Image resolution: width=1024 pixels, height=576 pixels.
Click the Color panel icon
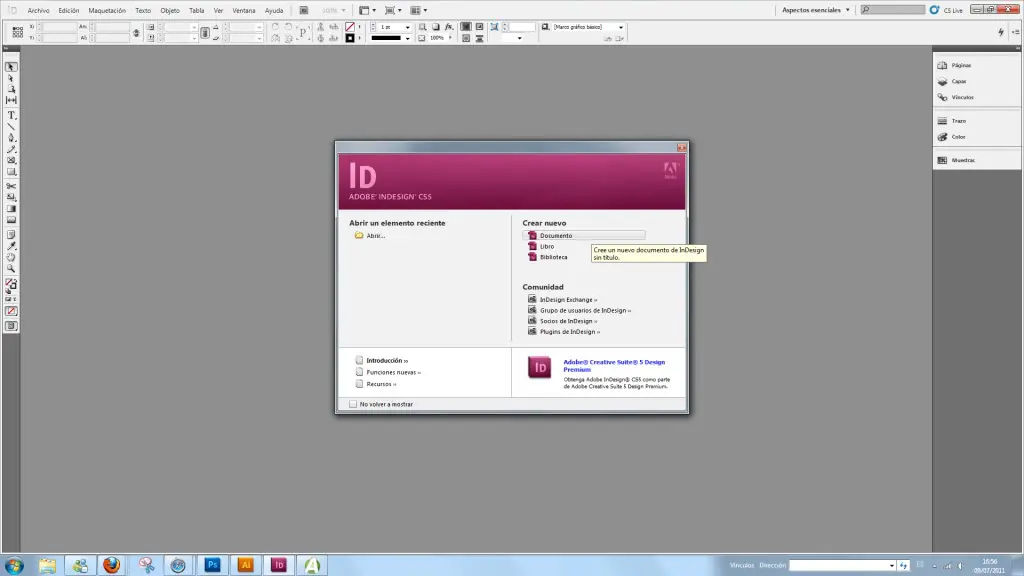click(942, 137)
